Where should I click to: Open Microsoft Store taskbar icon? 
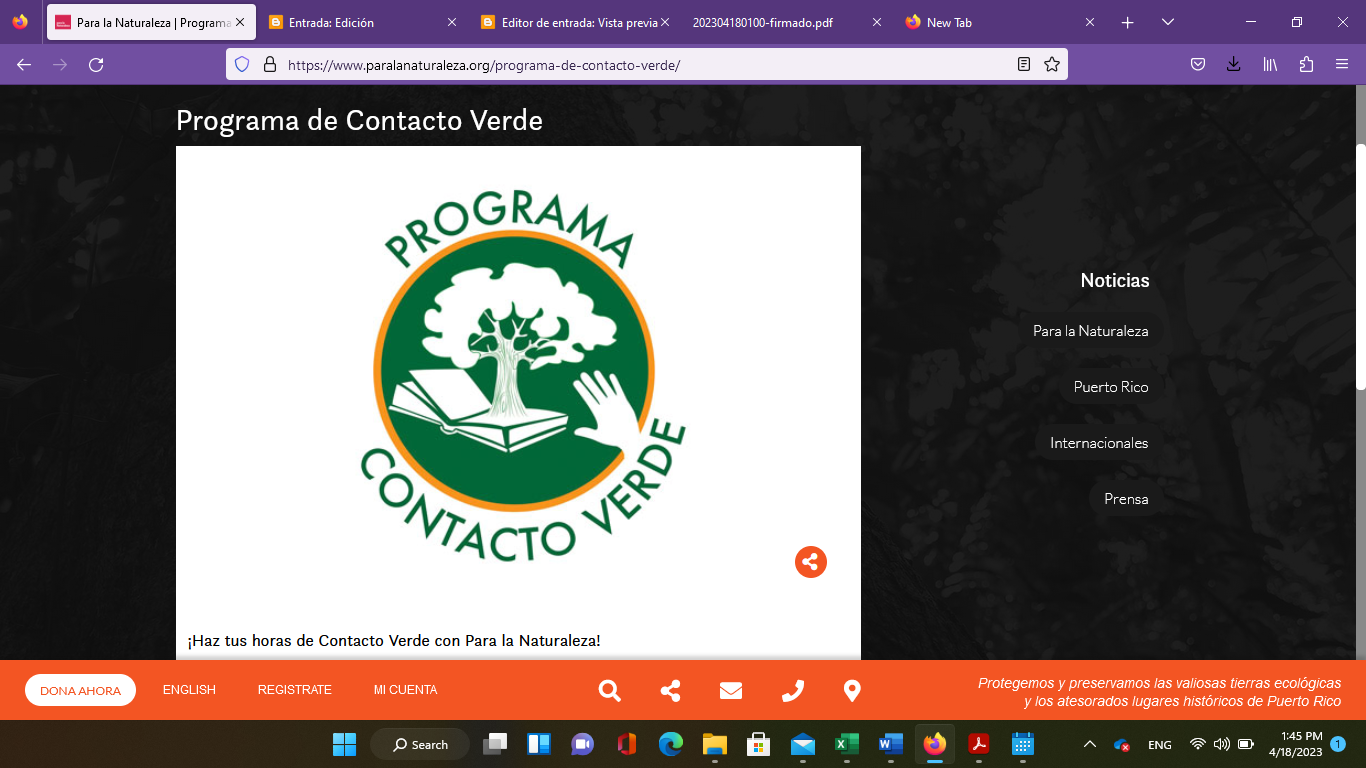click(x=758, y=744)
